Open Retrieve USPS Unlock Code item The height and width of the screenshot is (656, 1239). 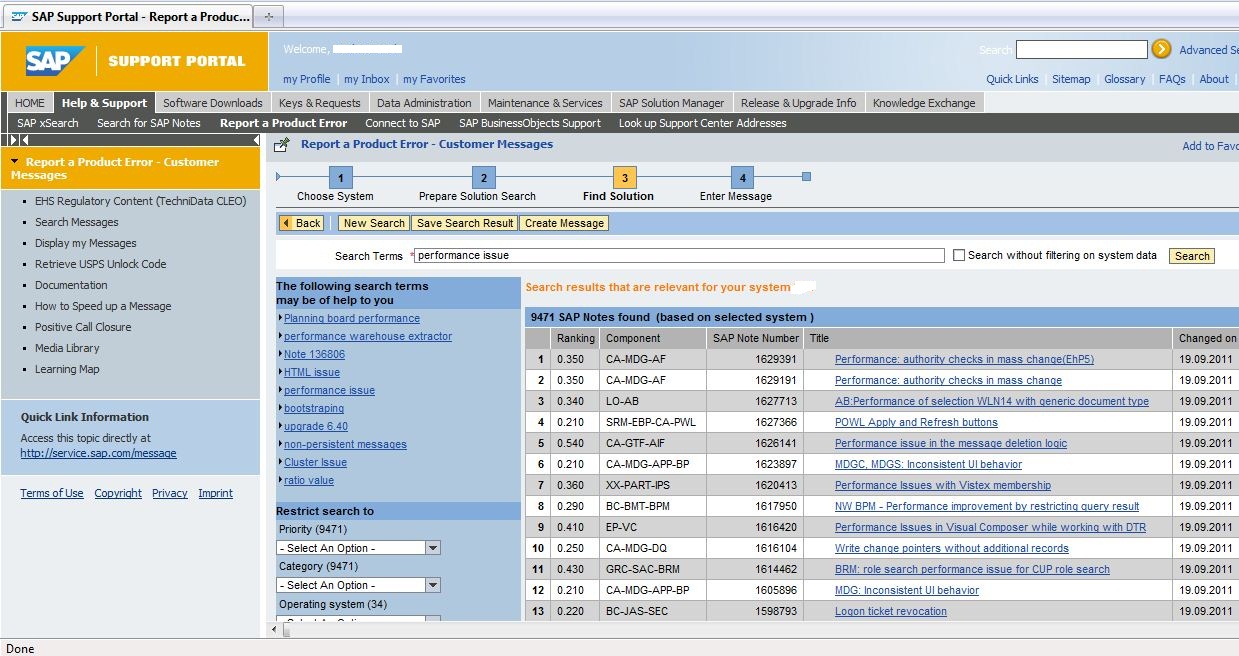click(101, 264)
